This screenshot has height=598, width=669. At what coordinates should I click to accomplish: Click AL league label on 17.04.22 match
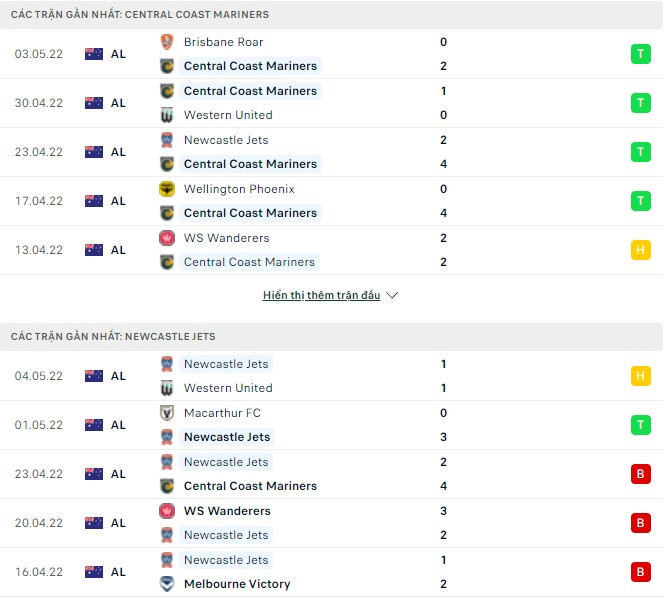pos(118,201)
